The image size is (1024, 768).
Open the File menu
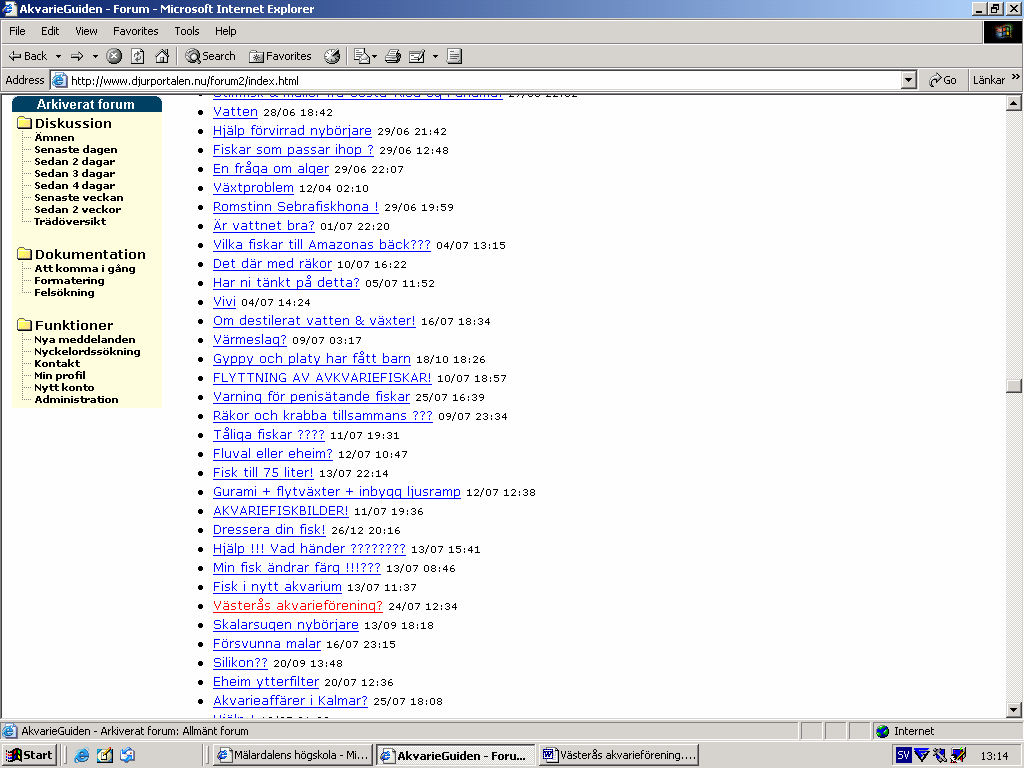tap(18, 31)
